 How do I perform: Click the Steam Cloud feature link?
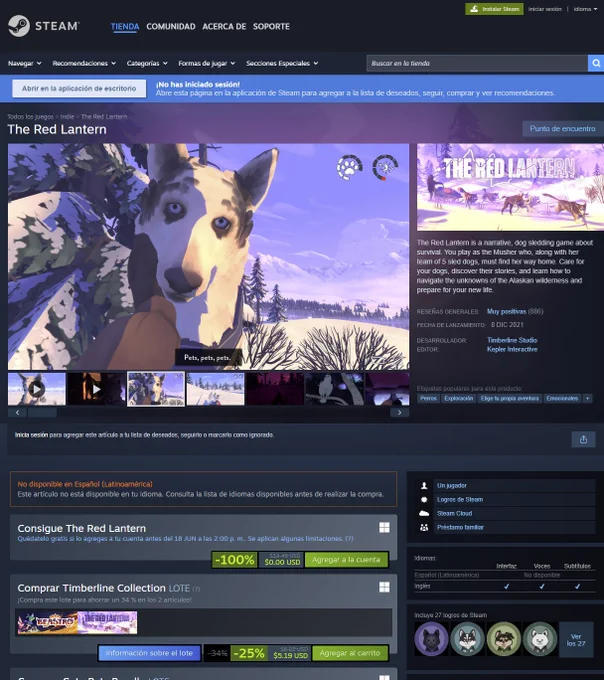[454, 513]
